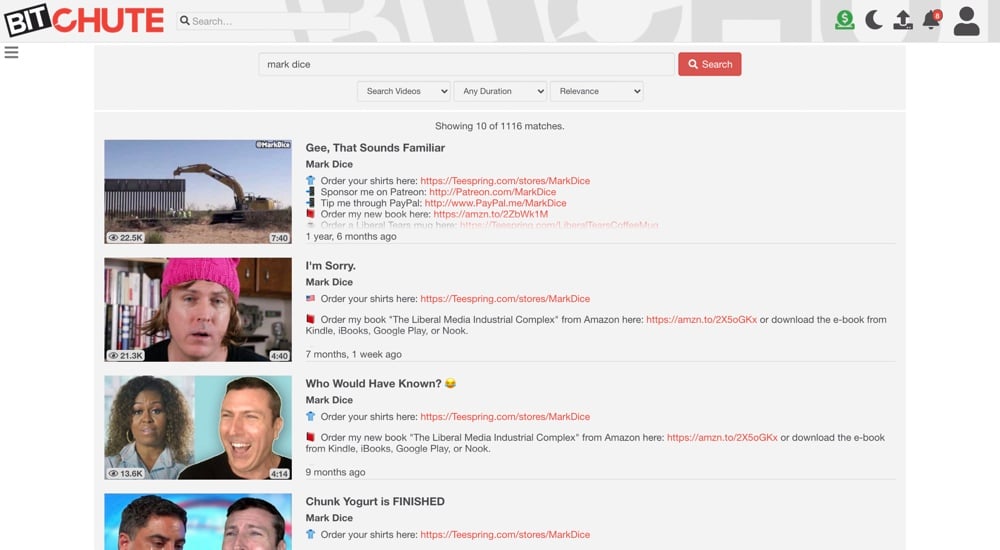Click the 'mark dice' search query field
Screen dimensions: 1000x550
(x=466, y=64)
